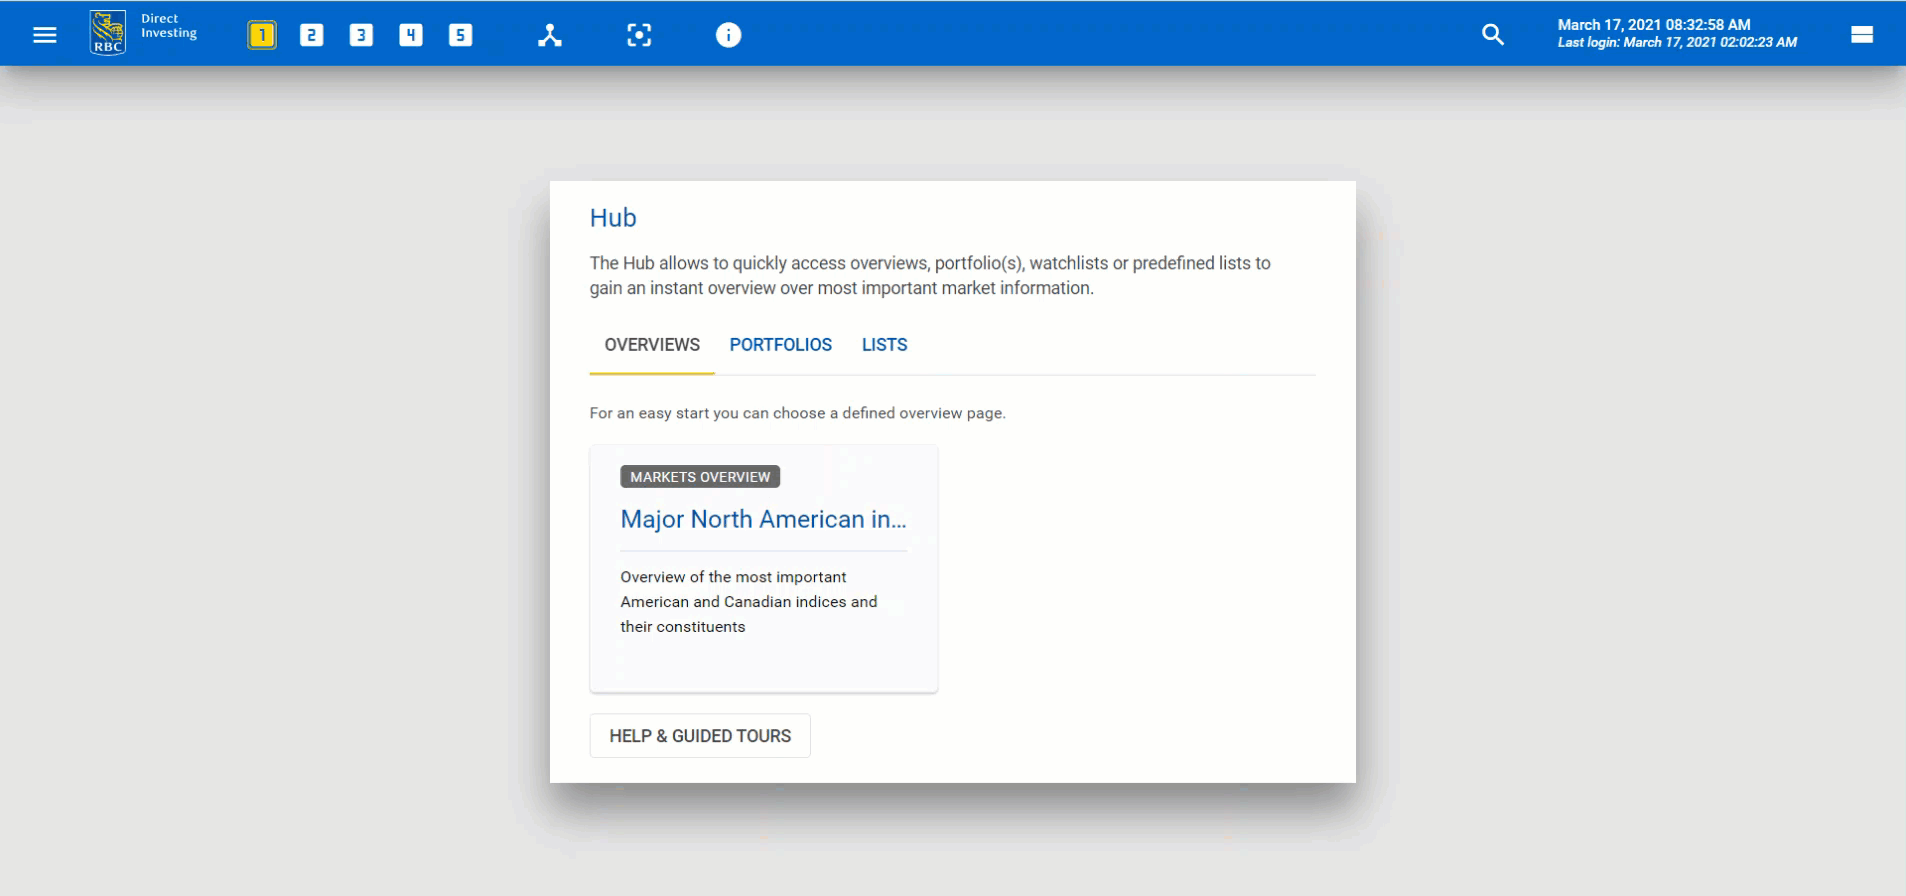The image size is (1906, 896).
Task: Switch to workspace 4
Action: point(411,35)
